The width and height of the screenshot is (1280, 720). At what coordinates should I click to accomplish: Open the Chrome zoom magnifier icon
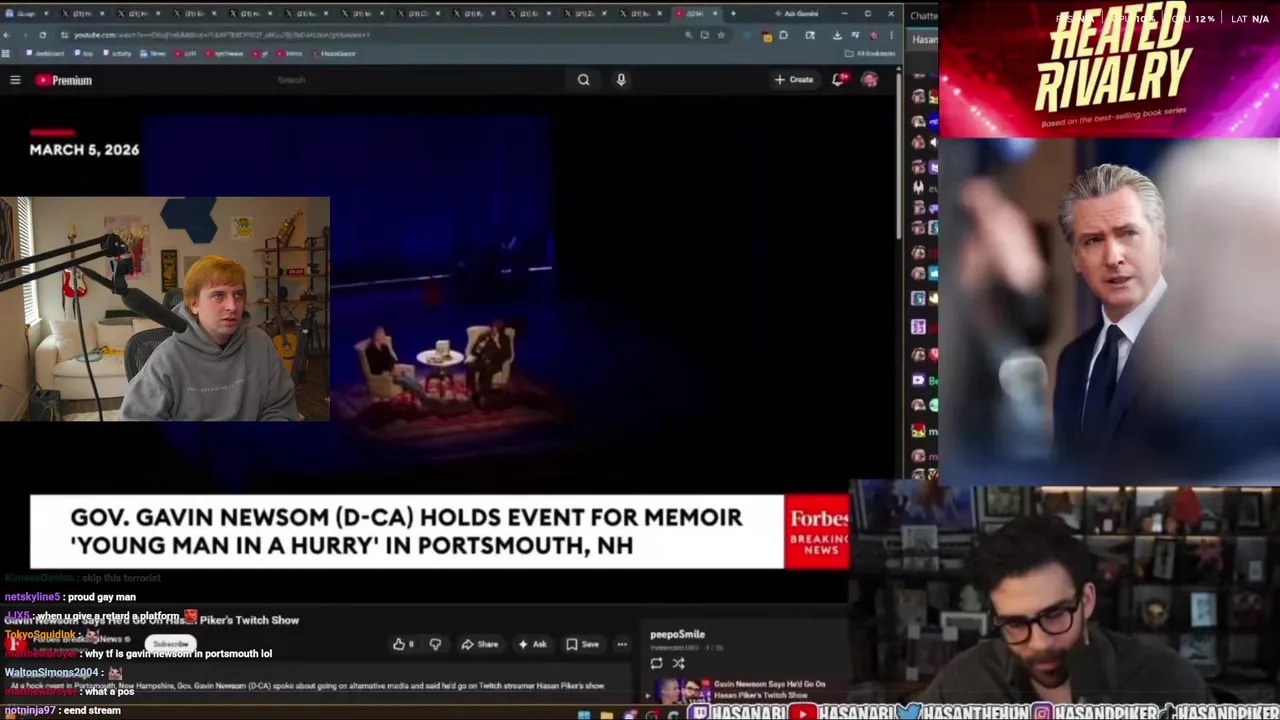pos(688,35)
